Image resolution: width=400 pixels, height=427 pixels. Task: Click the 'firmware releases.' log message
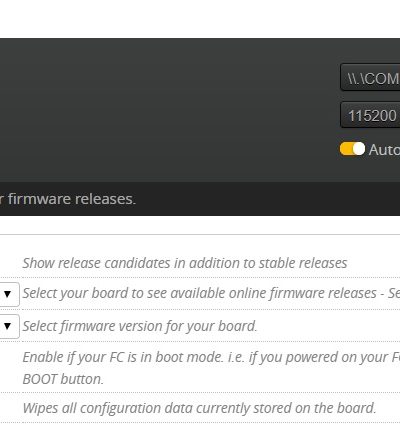pyautogui.click(x=68, y=199)
